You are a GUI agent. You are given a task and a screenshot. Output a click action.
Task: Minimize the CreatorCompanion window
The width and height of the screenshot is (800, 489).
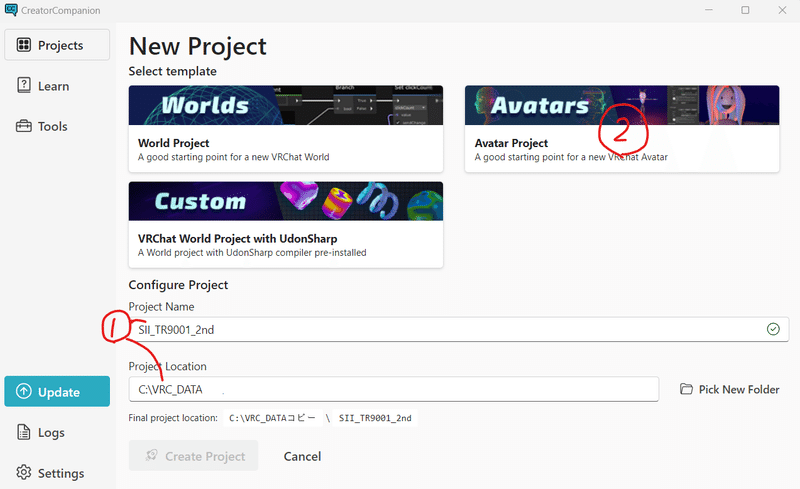point(709,10)
